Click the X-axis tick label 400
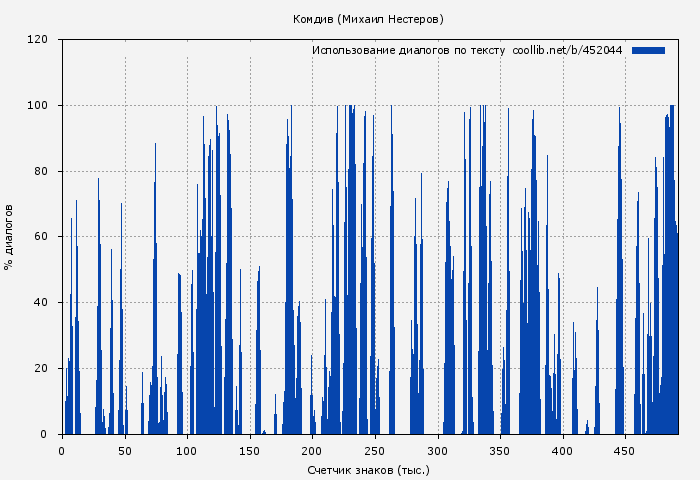 click(x=562, y=451)
